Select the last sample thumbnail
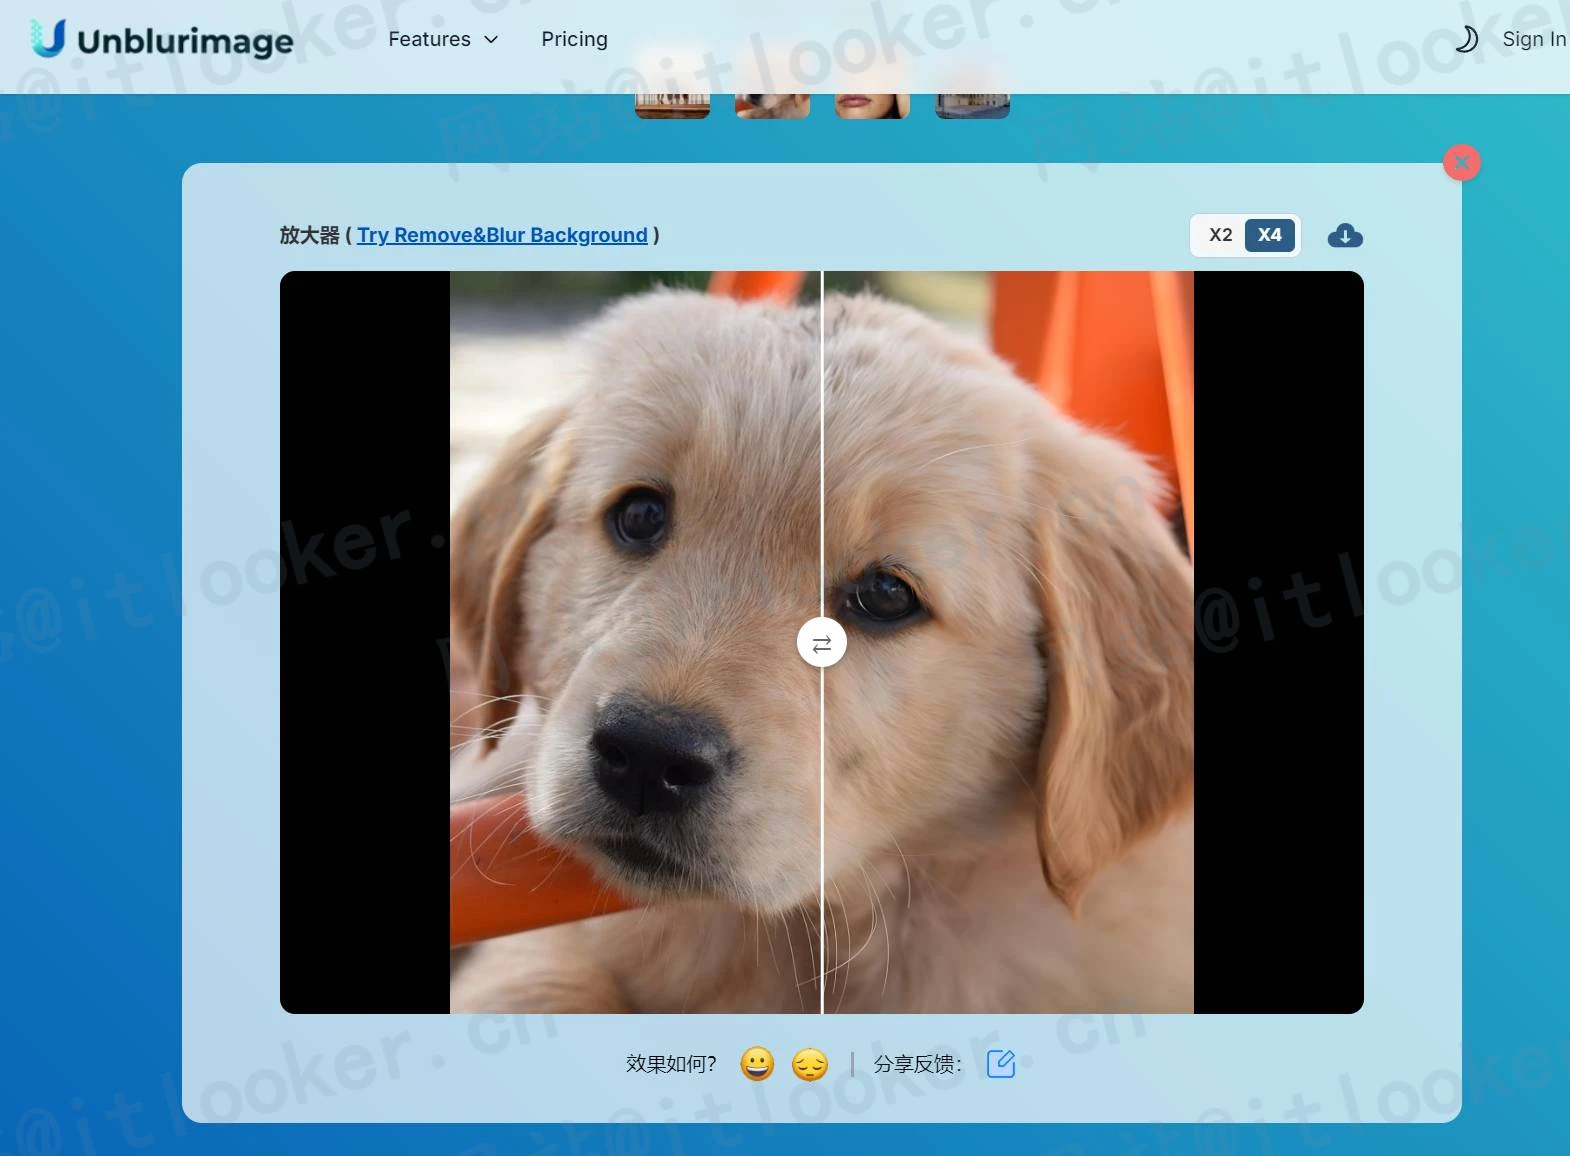 [x=972, y=106]
